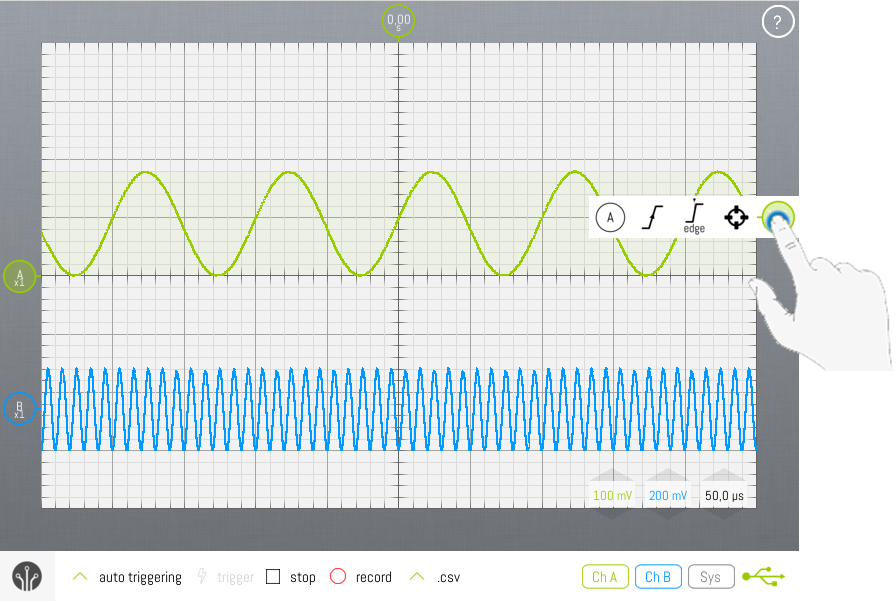This screenshot has height=603, width=896.
Task: Increase the 50,0 µs time base
Action: click(x=723, y=477)
